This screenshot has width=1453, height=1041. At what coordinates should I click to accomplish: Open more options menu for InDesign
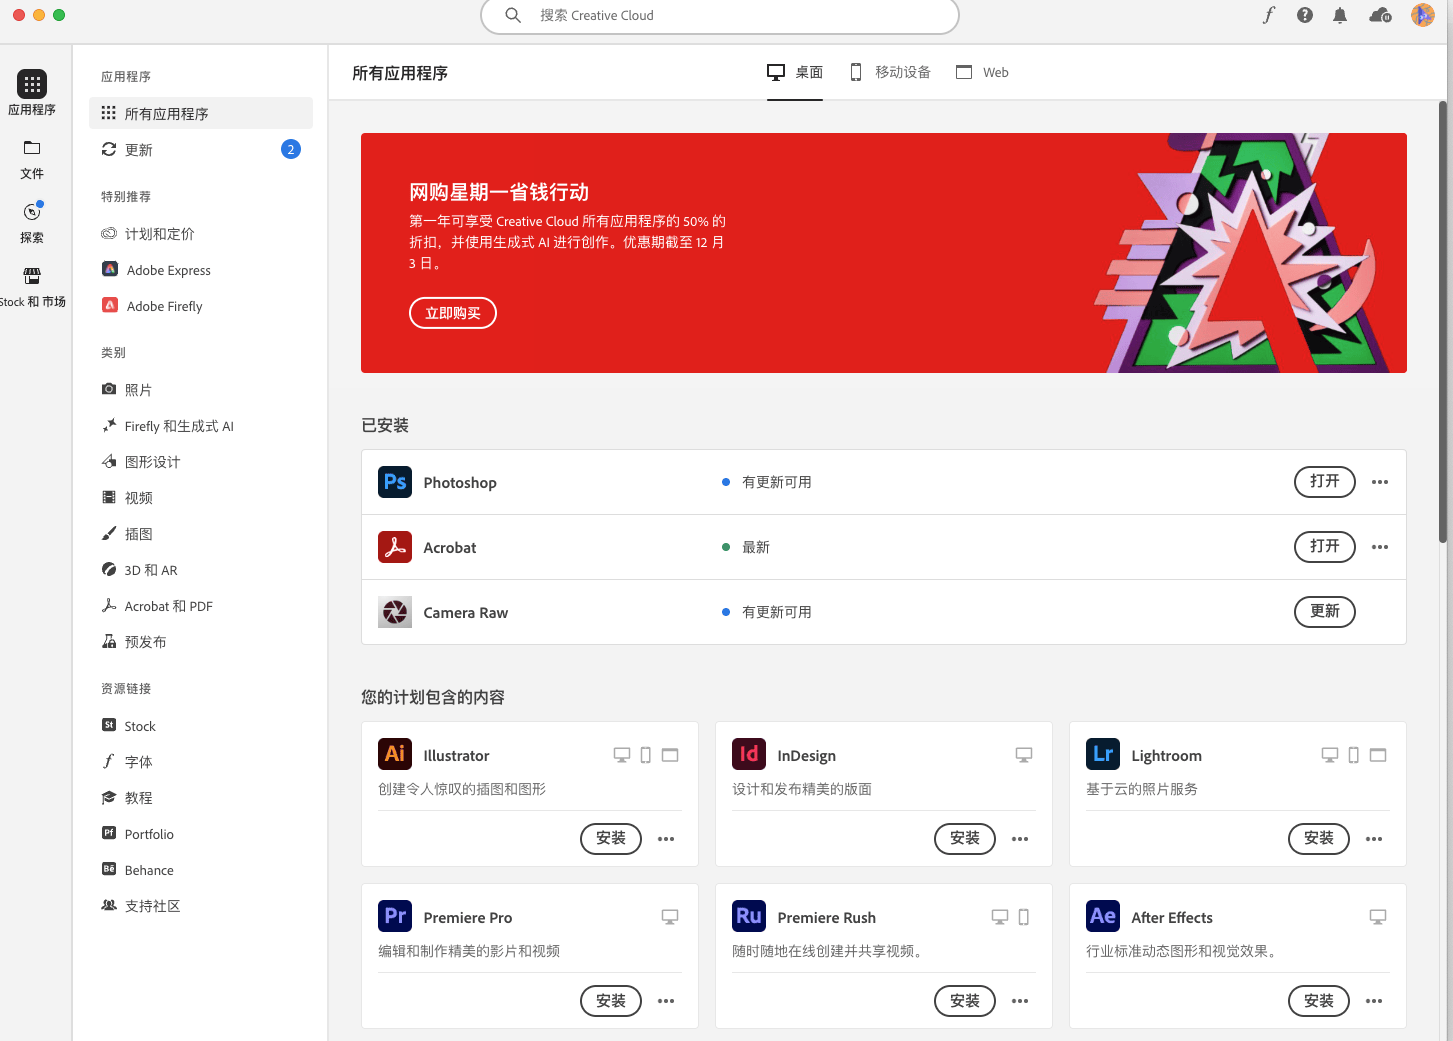(x=1020, y=839)
